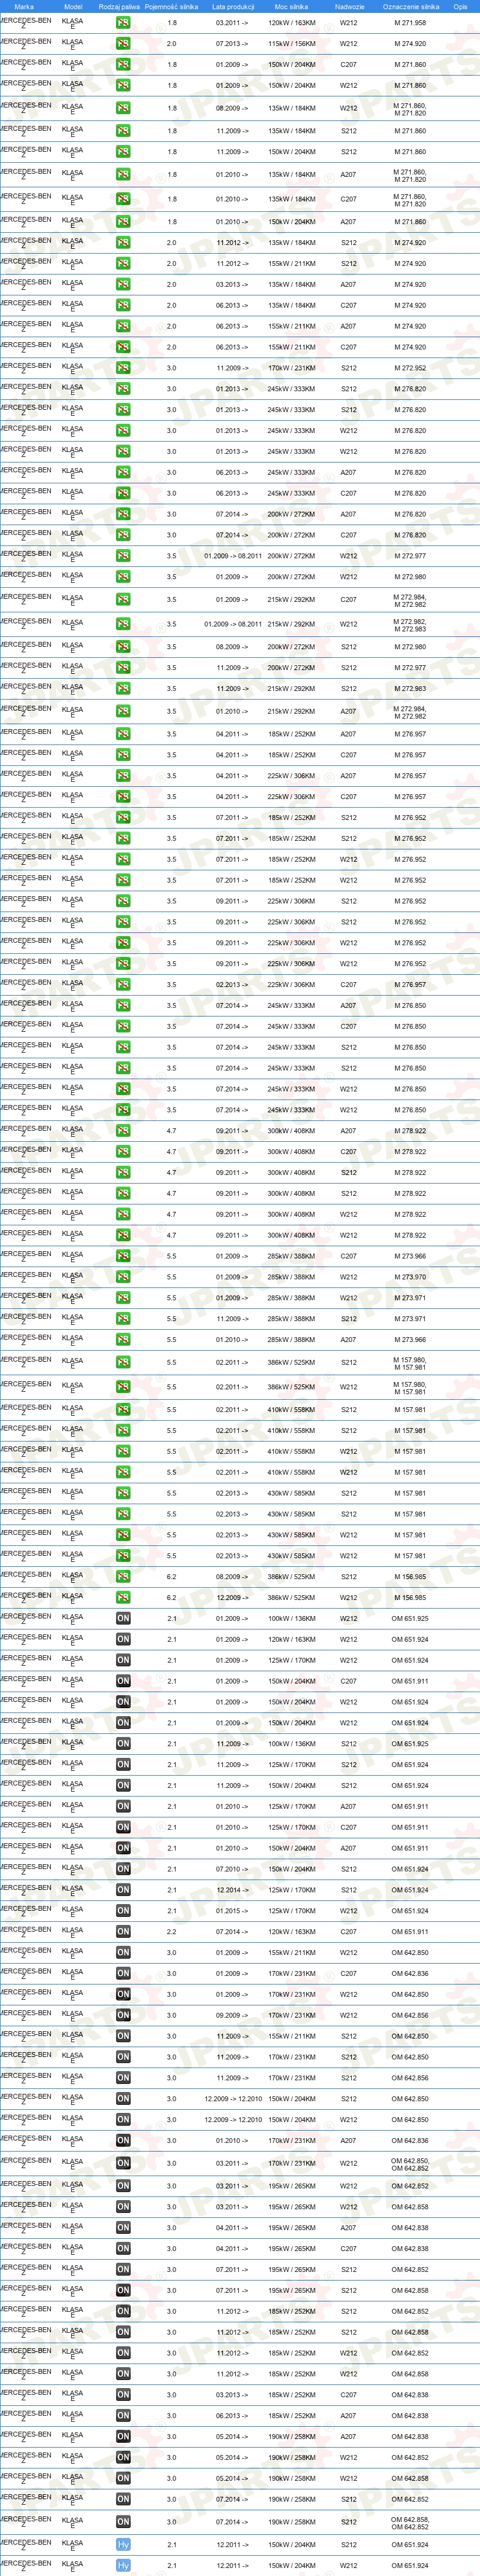The height and width of the screenshot is (2576, 480).
Task: Click the petrol icon in the S212 M 272.983 row
Action: 123,689
